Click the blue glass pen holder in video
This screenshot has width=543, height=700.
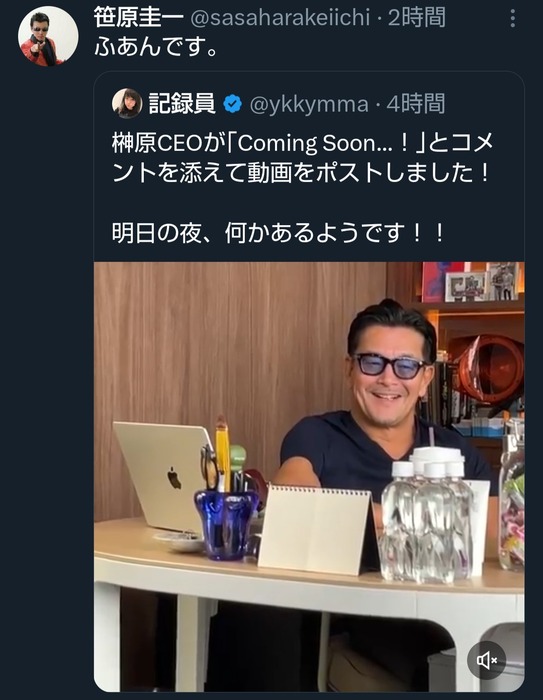[226, 525]
